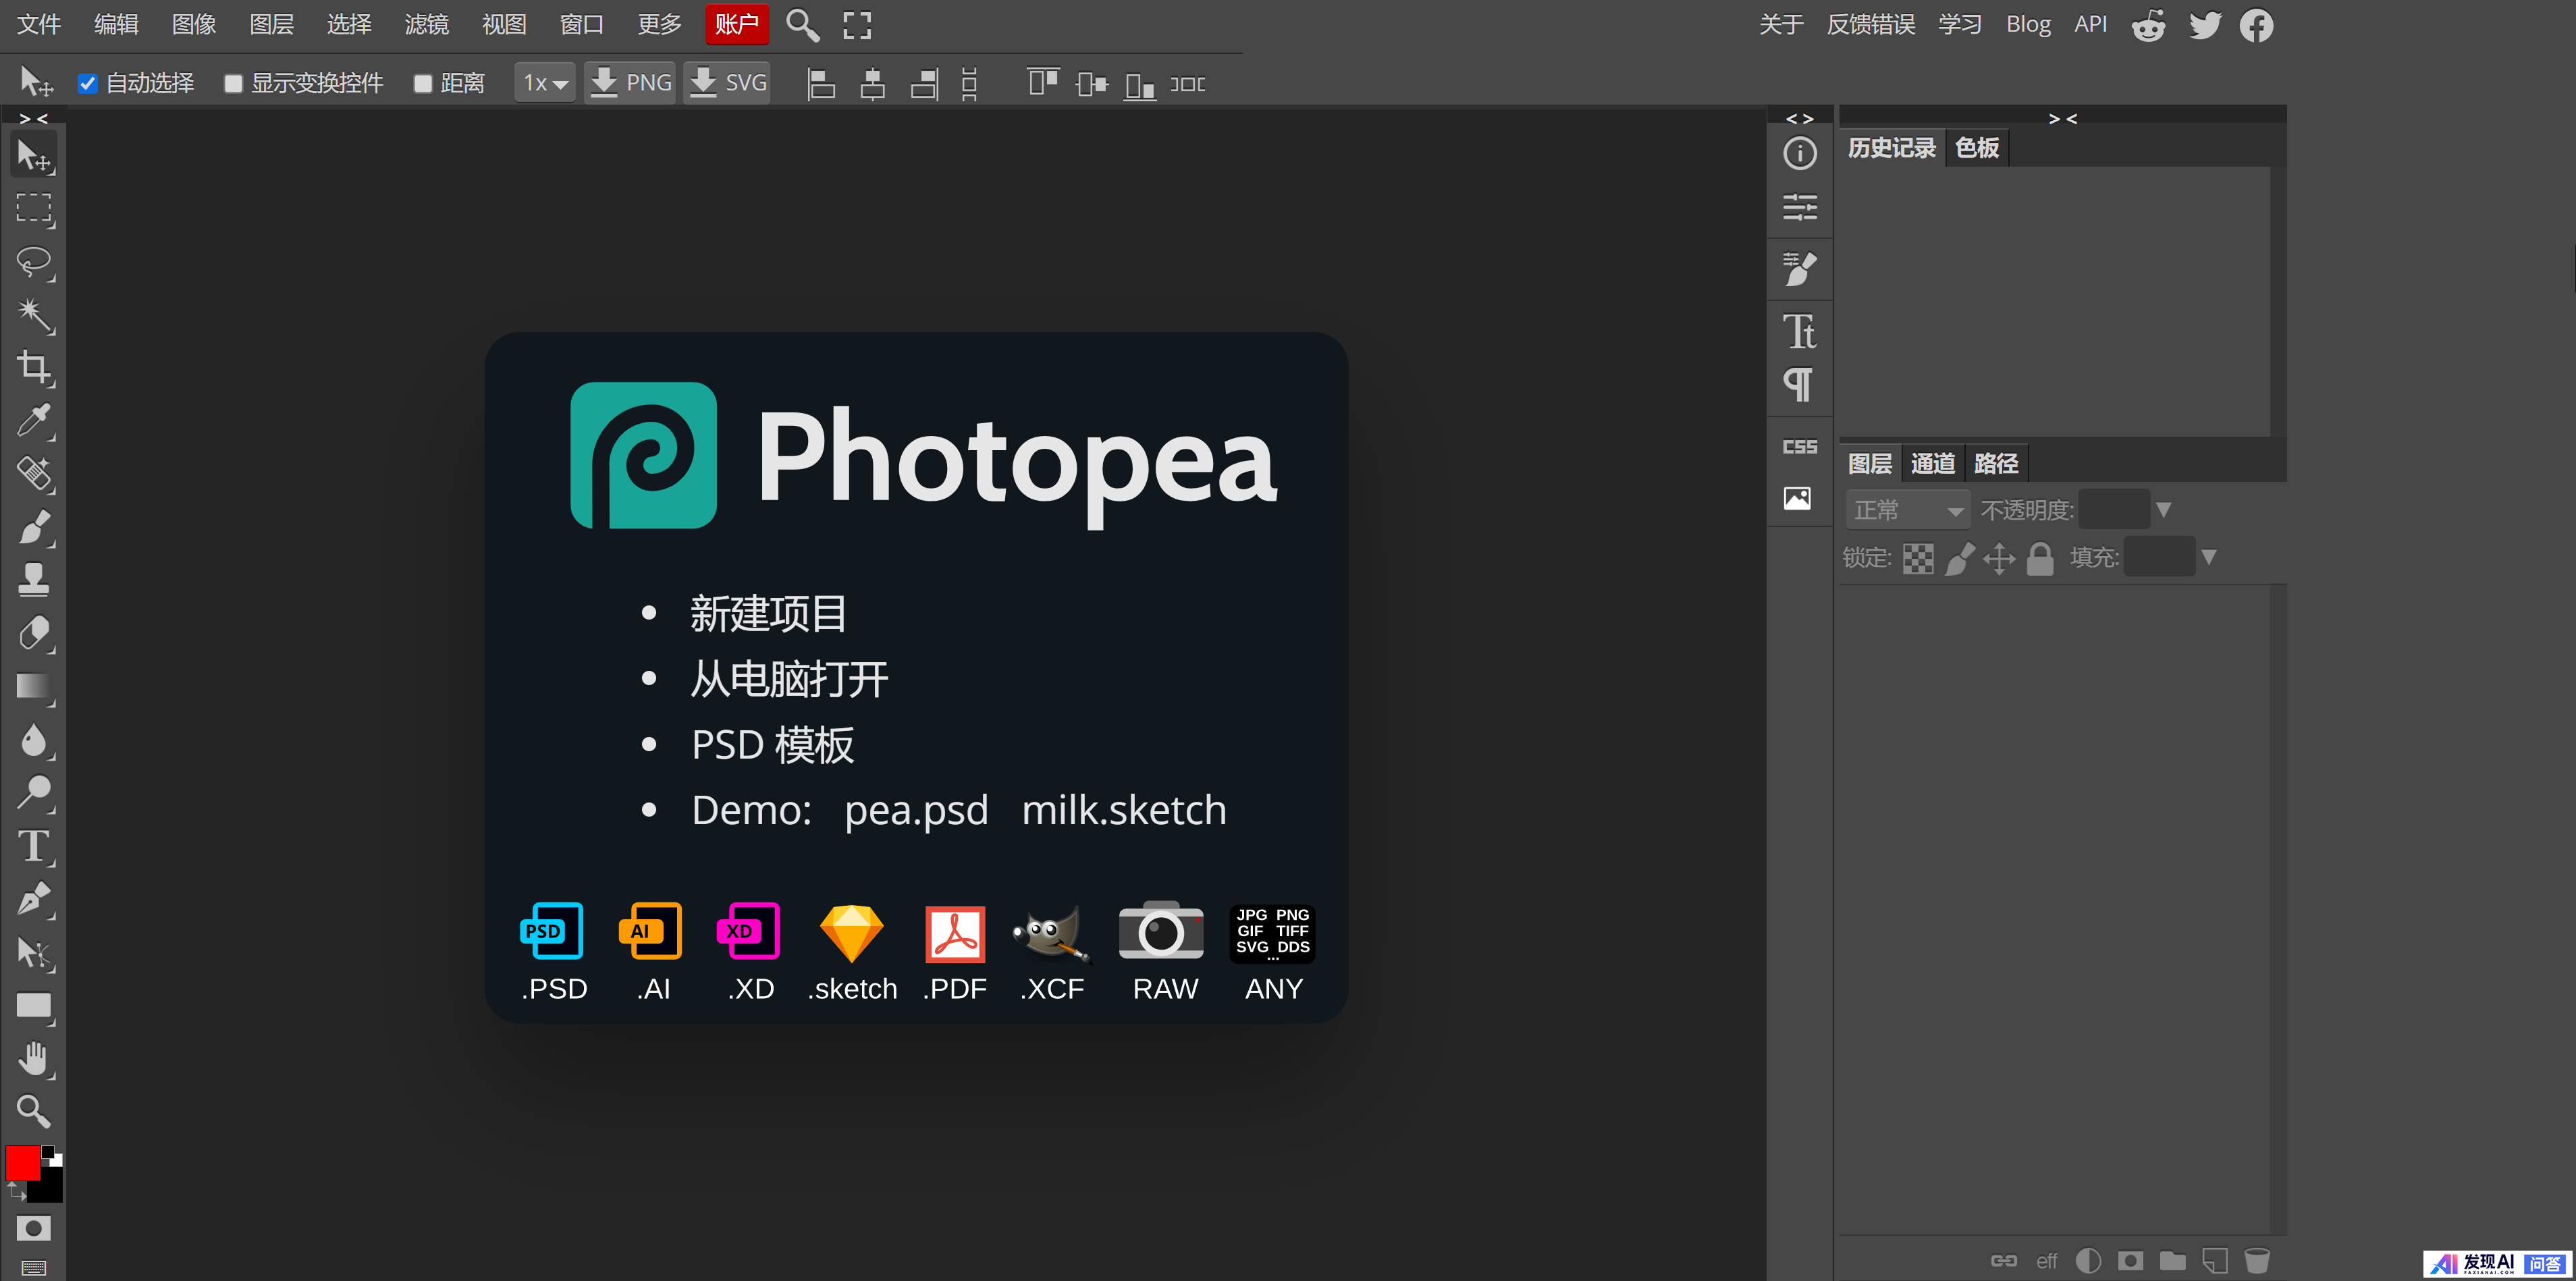Image resolution: width=2576 pixels, height=1281 pixels.
Task: Click the 从电脑打开 link
Action: (788, 679)
